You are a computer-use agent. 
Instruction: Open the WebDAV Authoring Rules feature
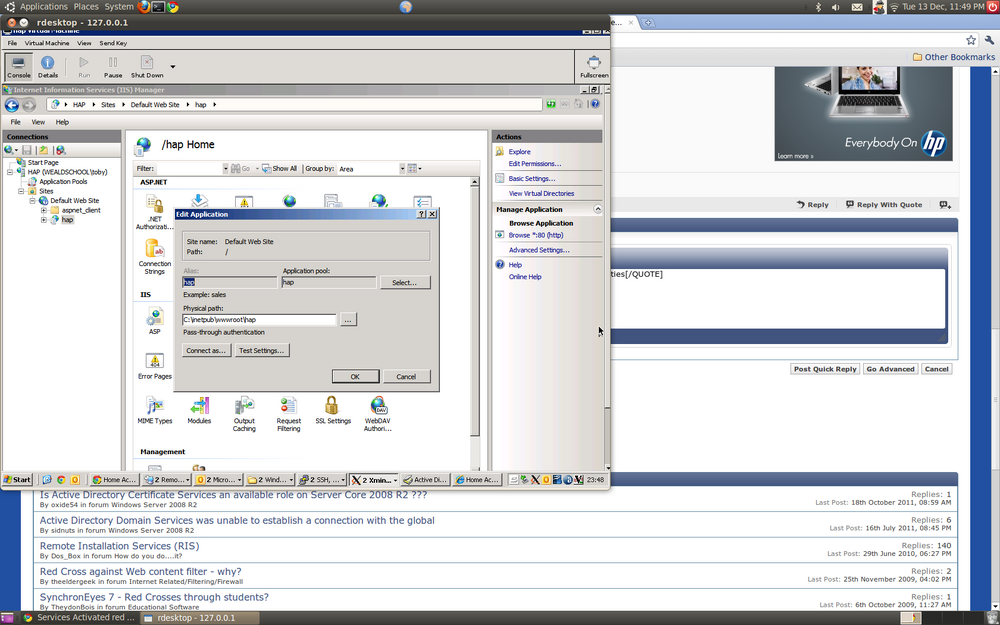pyautogui.click(x=378, y=414)
